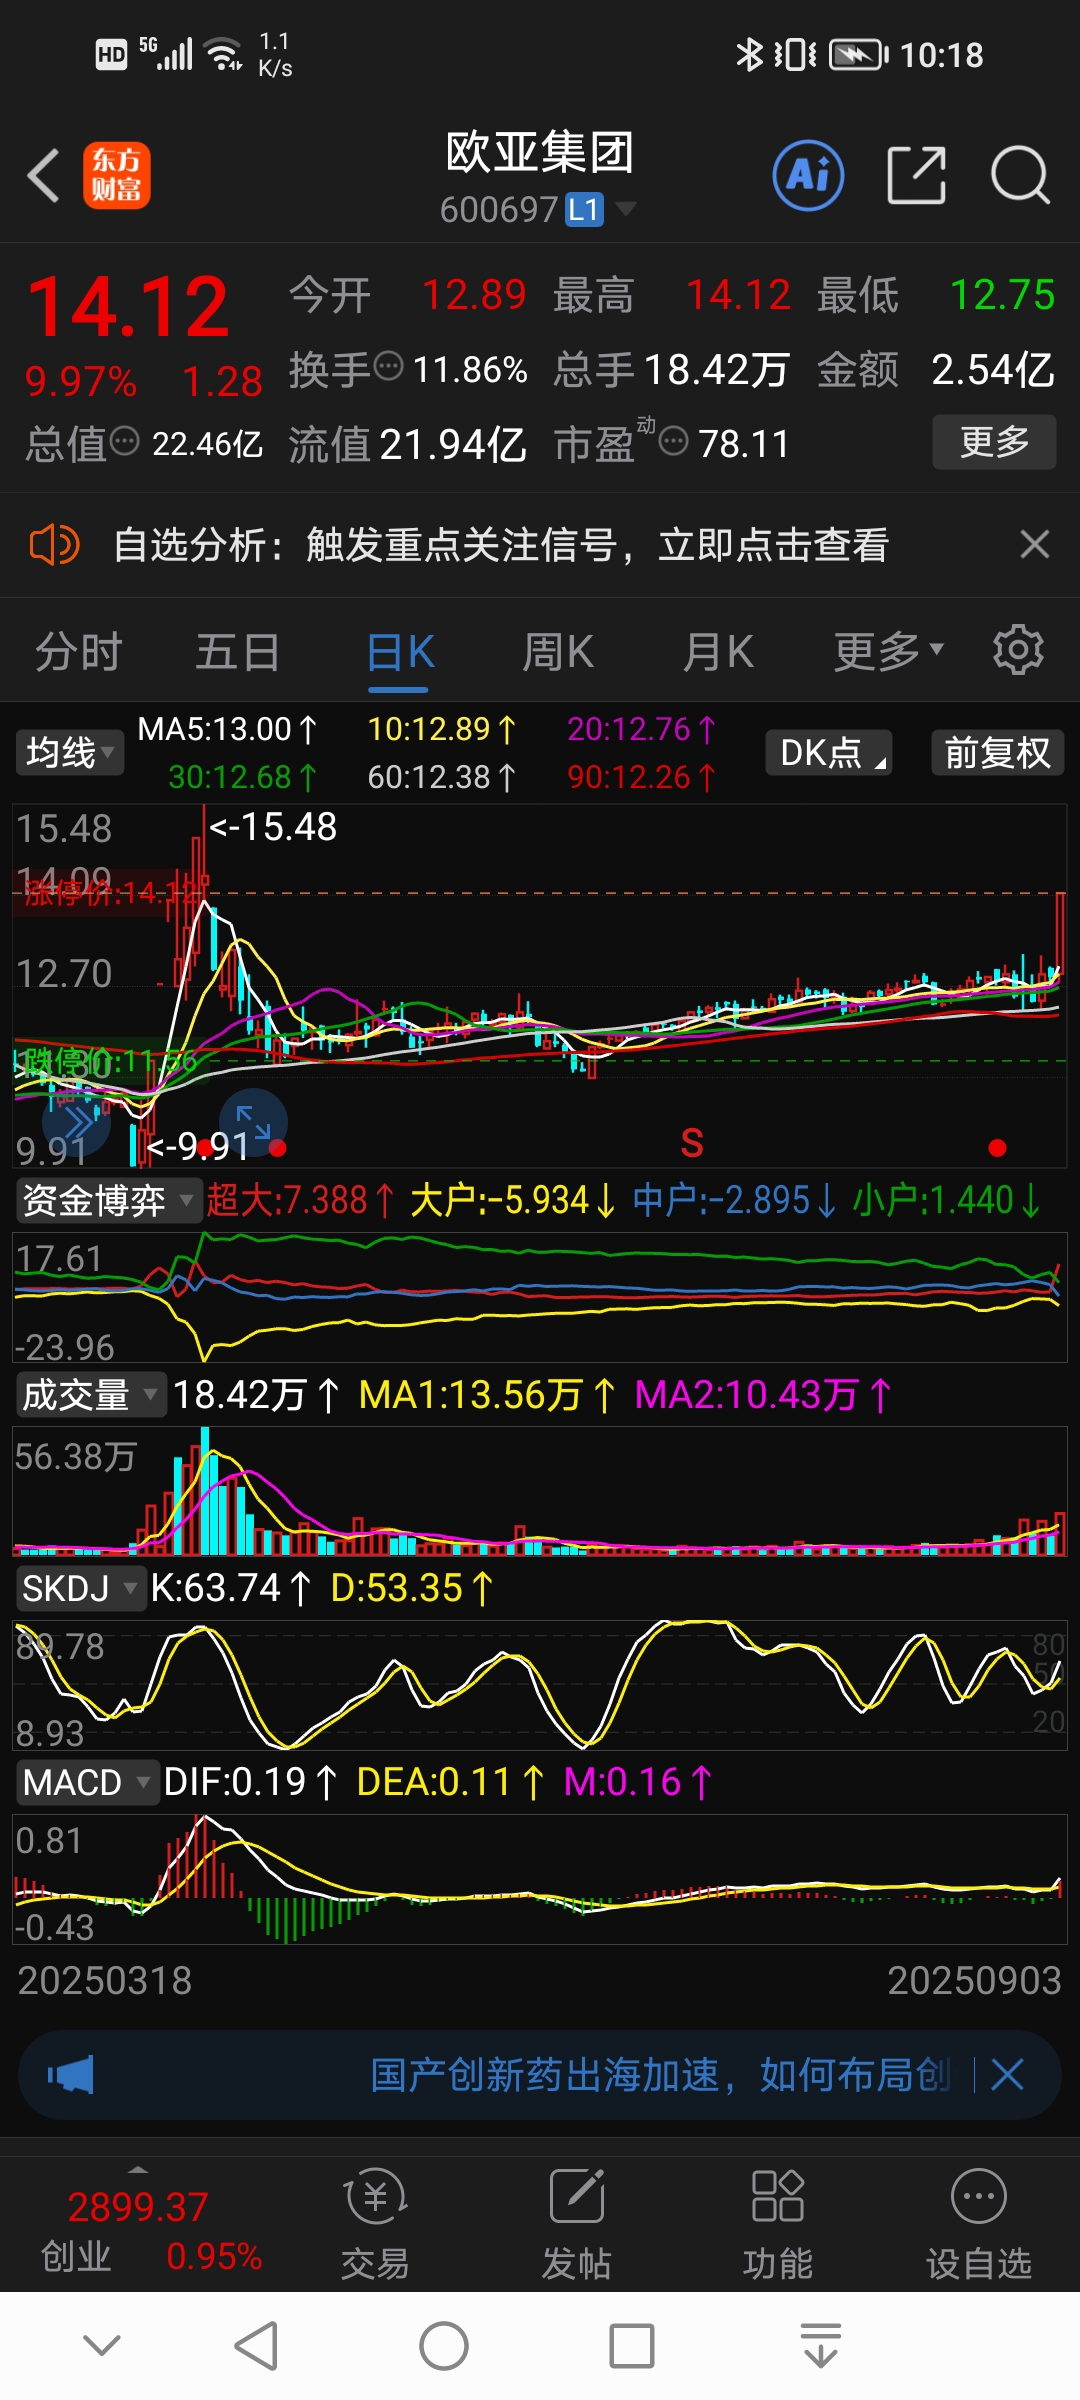Tap the 2899.37 index value
This screenshot has height=2400, width=1080.
pyautogui.click(x=137, y=2206)
